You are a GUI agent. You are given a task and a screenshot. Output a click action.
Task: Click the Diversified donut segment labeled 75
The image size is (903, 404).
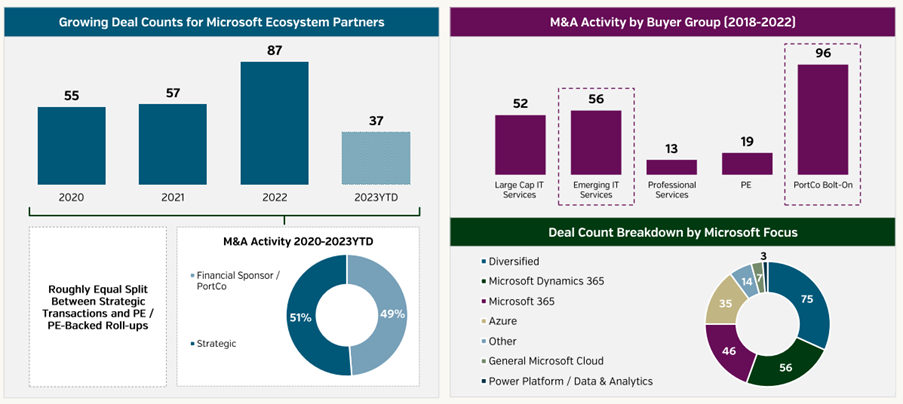(x=805, y=299)
